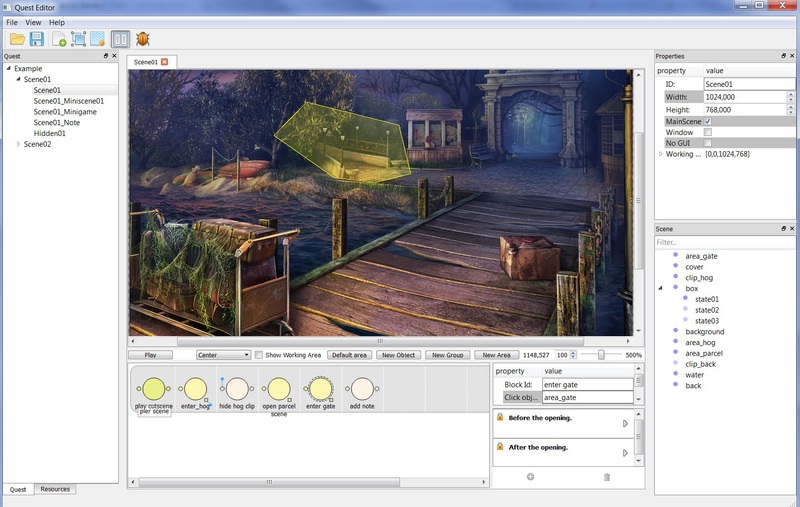Click the add plus icon below the openings

[530, 477]
